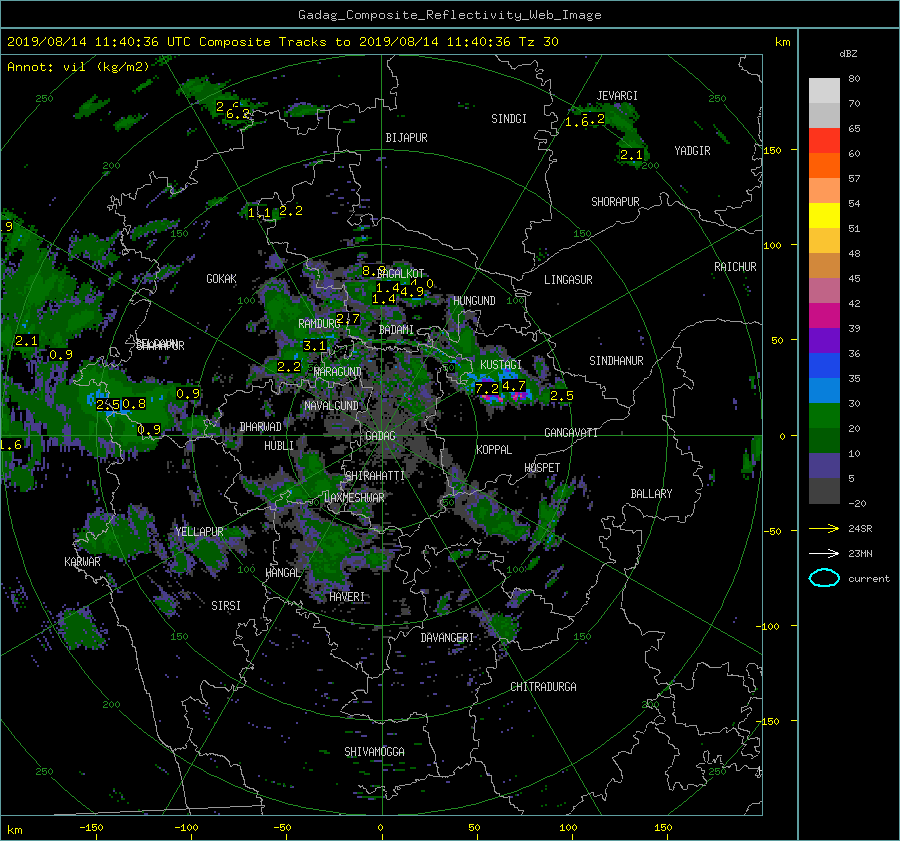Click the DAVANGERI label
This screenshot has width=900, height=841.
tap(447, 638)
